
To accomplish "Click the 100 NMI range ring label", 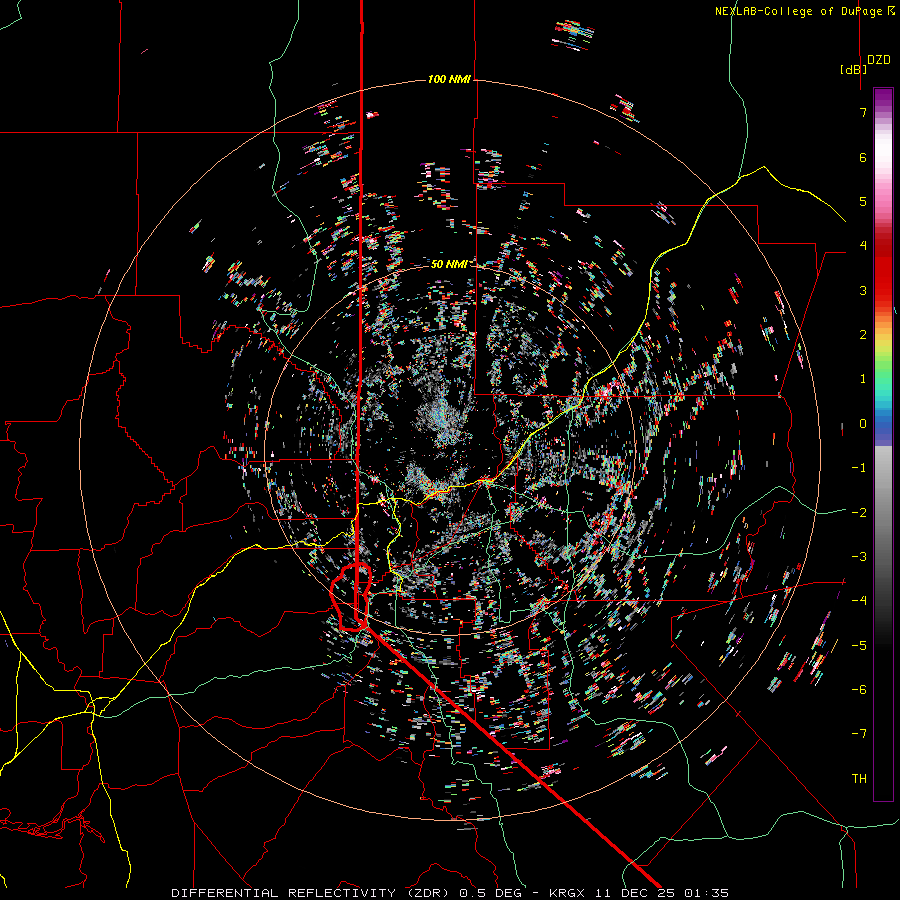I will pos(449,79).
